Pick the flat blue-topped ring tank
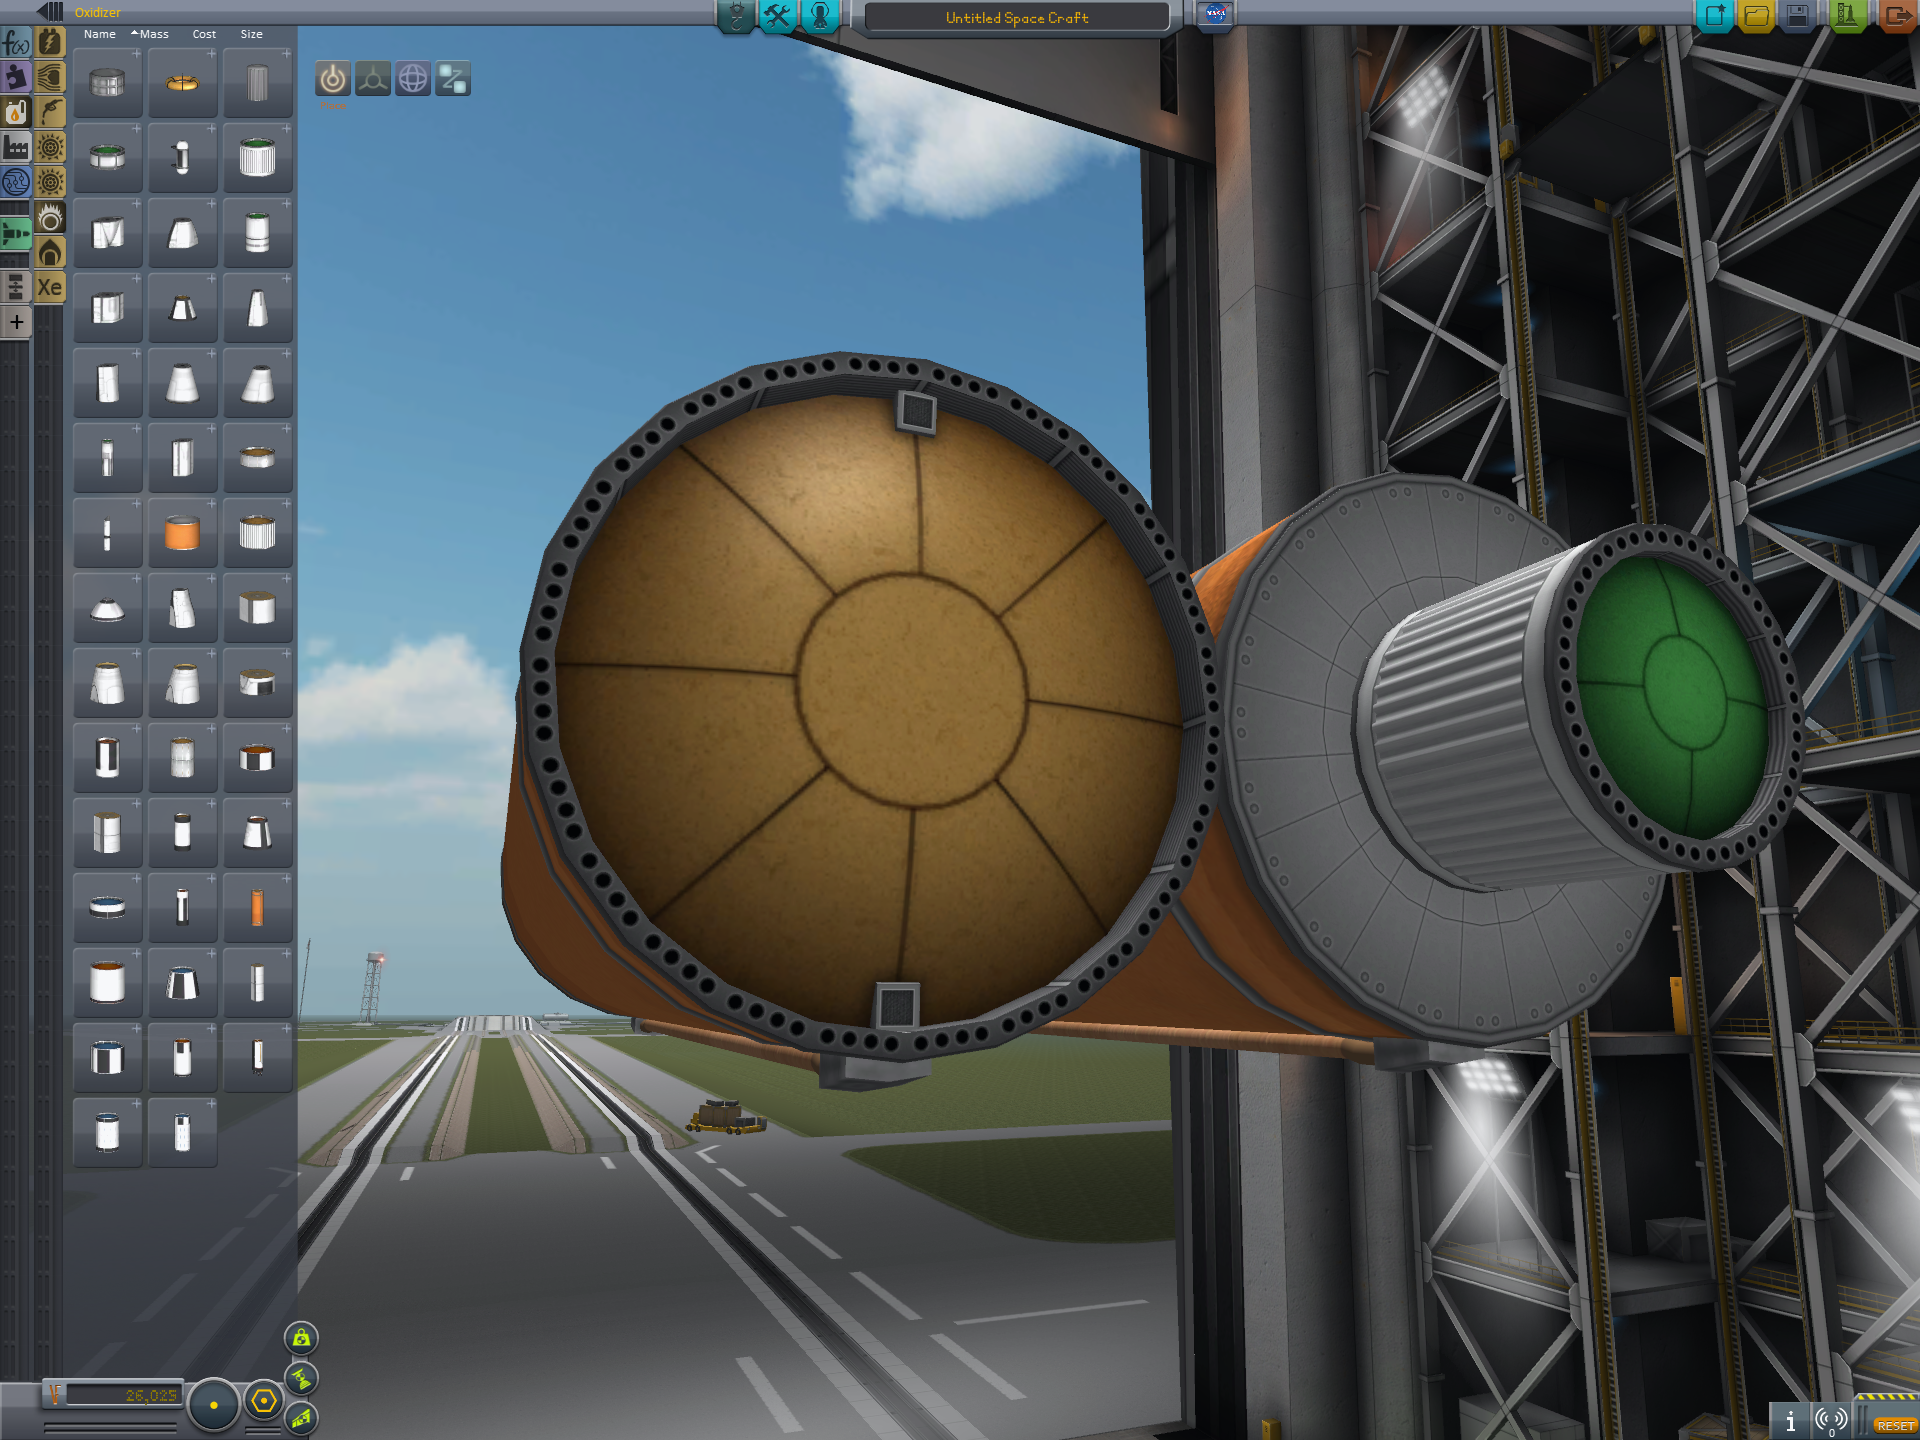The height and width of the screenshot is (1440, 1920). tap(107, 908)
